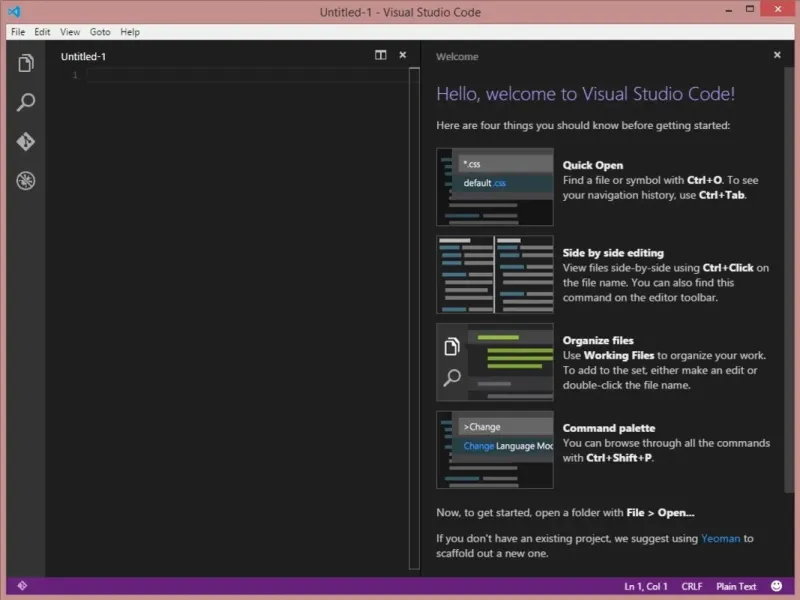Screen dimensions: 800x600
Task: Click the editor overview ruler scrollbar
Action: 414,318
